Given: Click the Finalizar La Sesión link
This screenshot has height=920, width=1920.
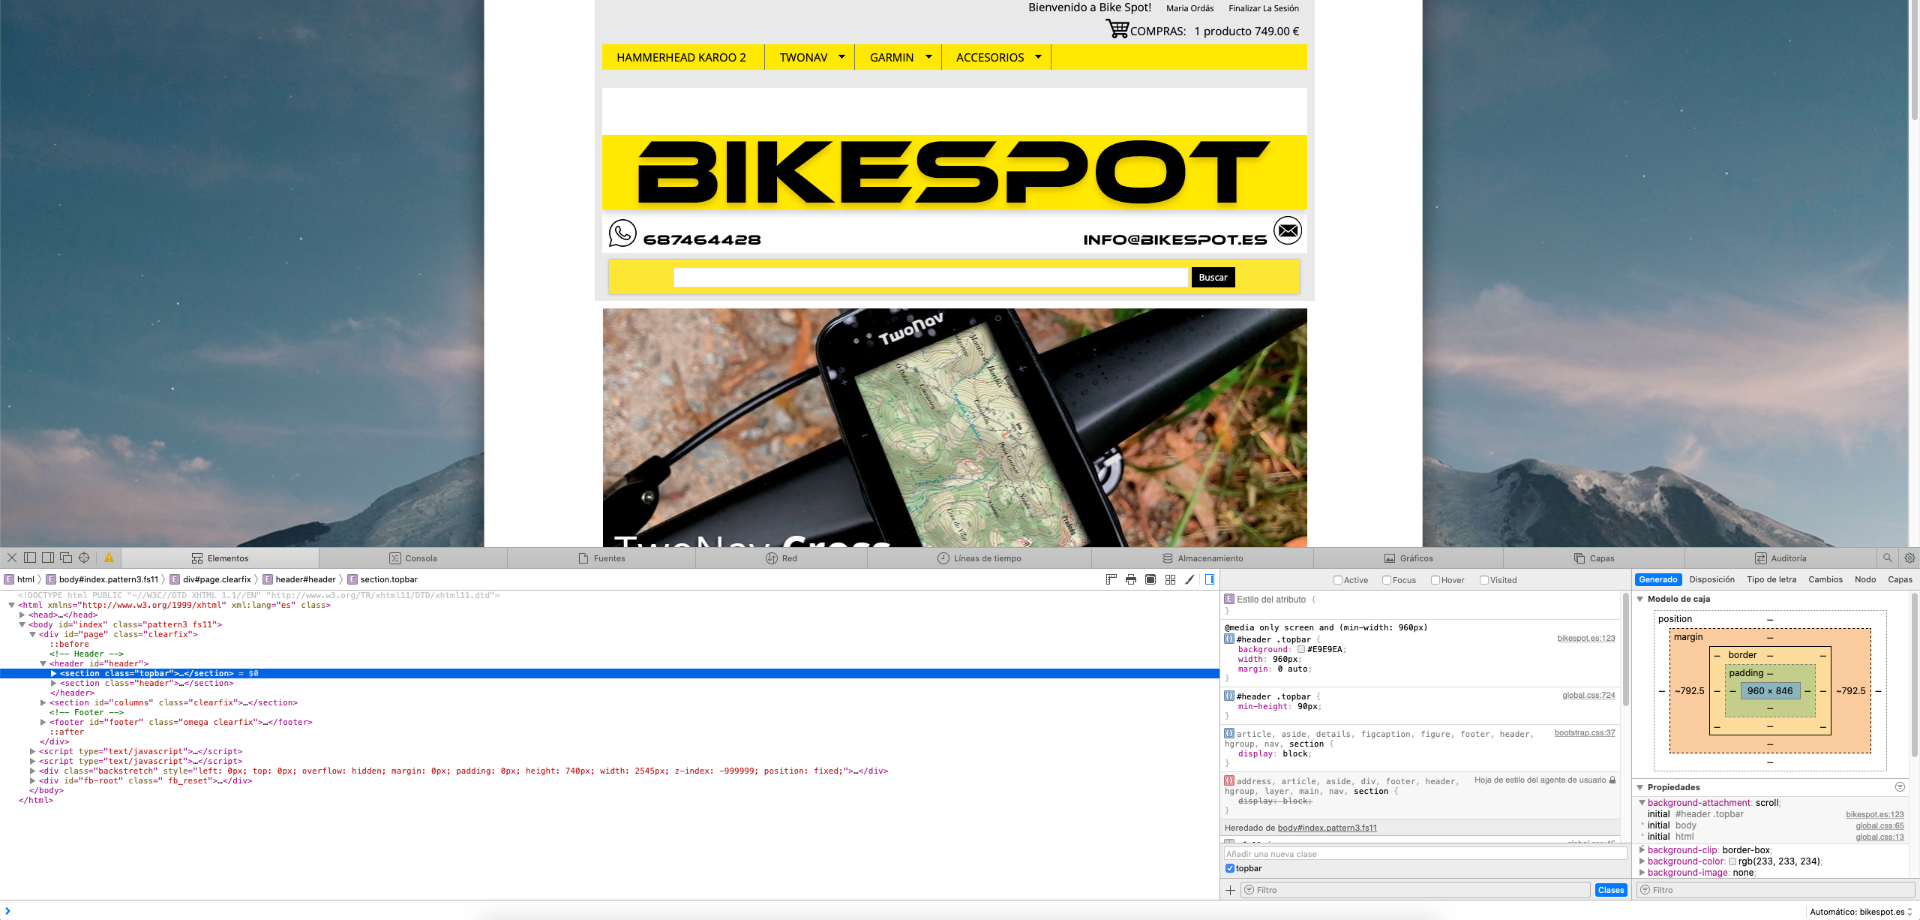Looking at the screenshot, I should [1264, 9].
